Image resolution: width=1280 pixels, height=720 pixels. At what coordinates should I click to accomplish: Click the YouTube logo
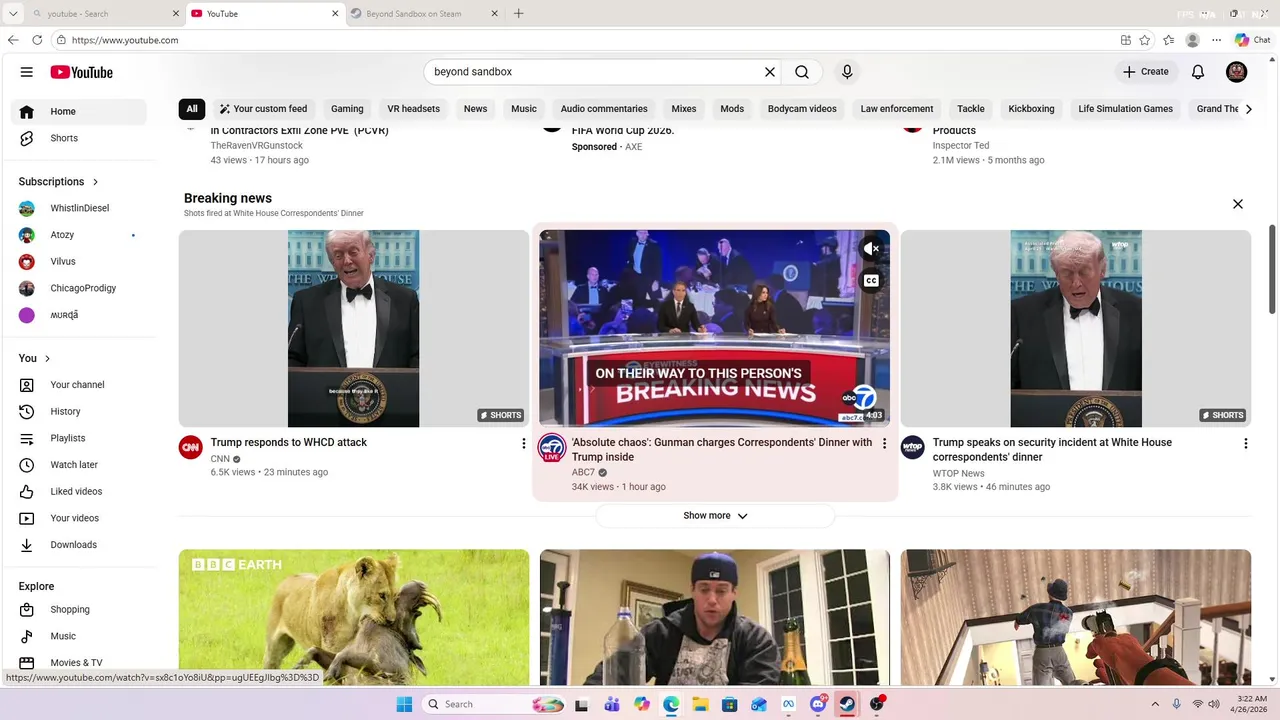[x=82, y=72]
